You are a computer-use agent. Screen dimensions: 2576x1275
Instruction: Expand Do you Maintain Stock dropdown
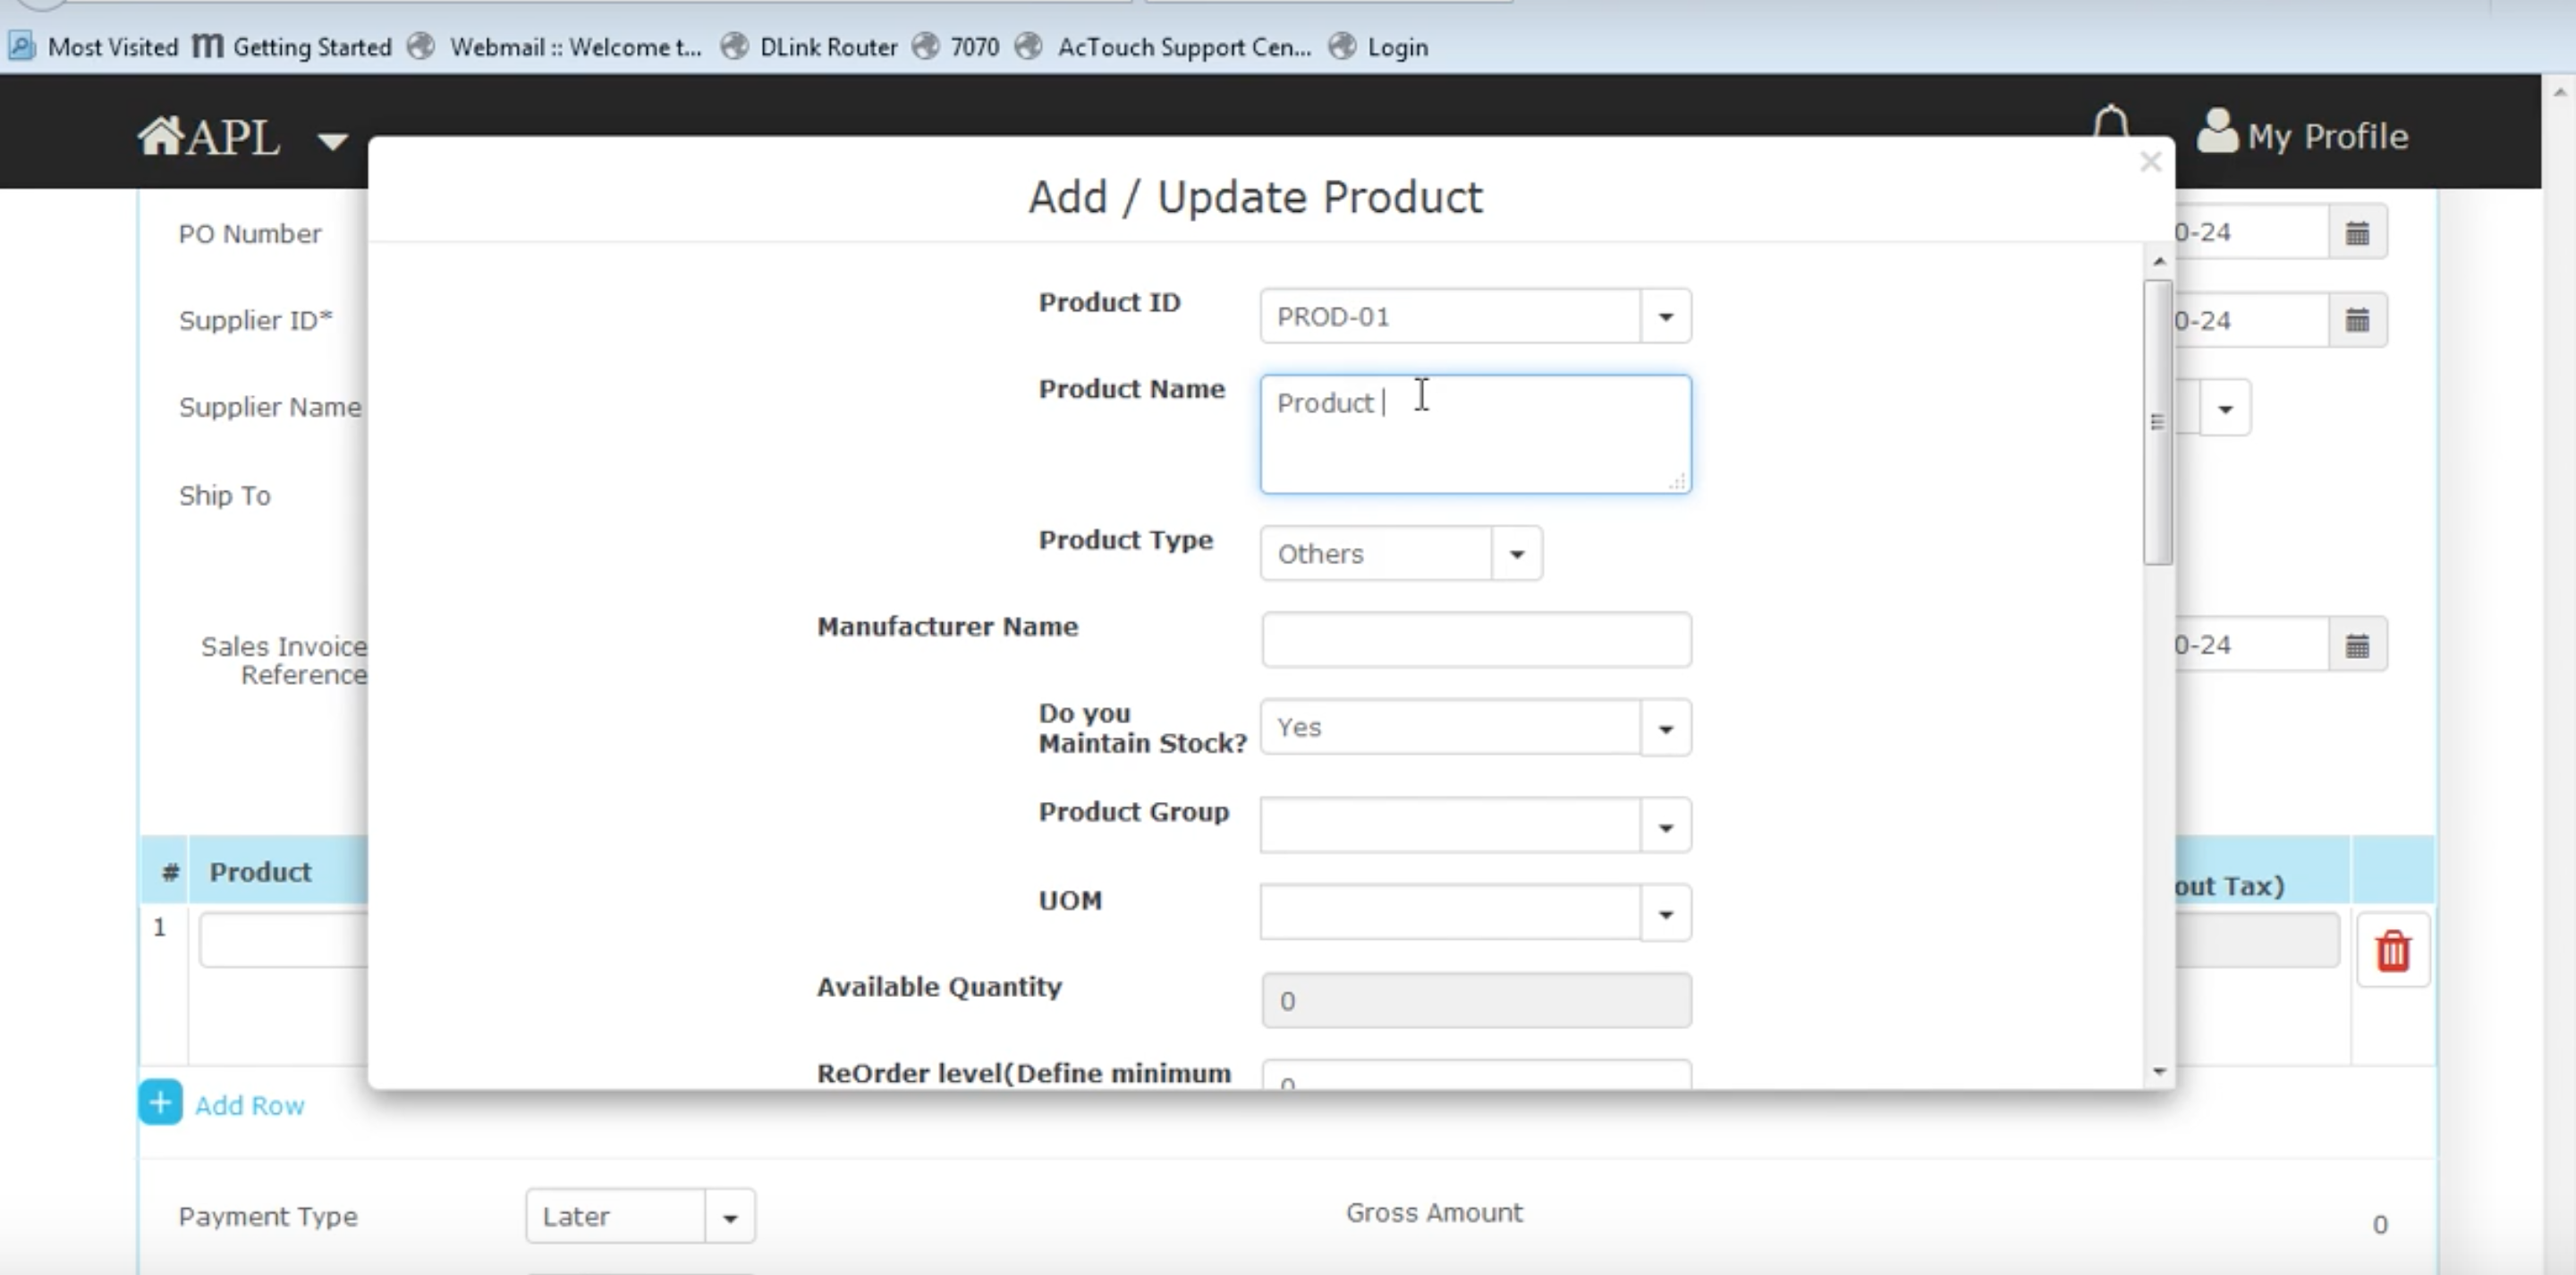coord(1665,728)
